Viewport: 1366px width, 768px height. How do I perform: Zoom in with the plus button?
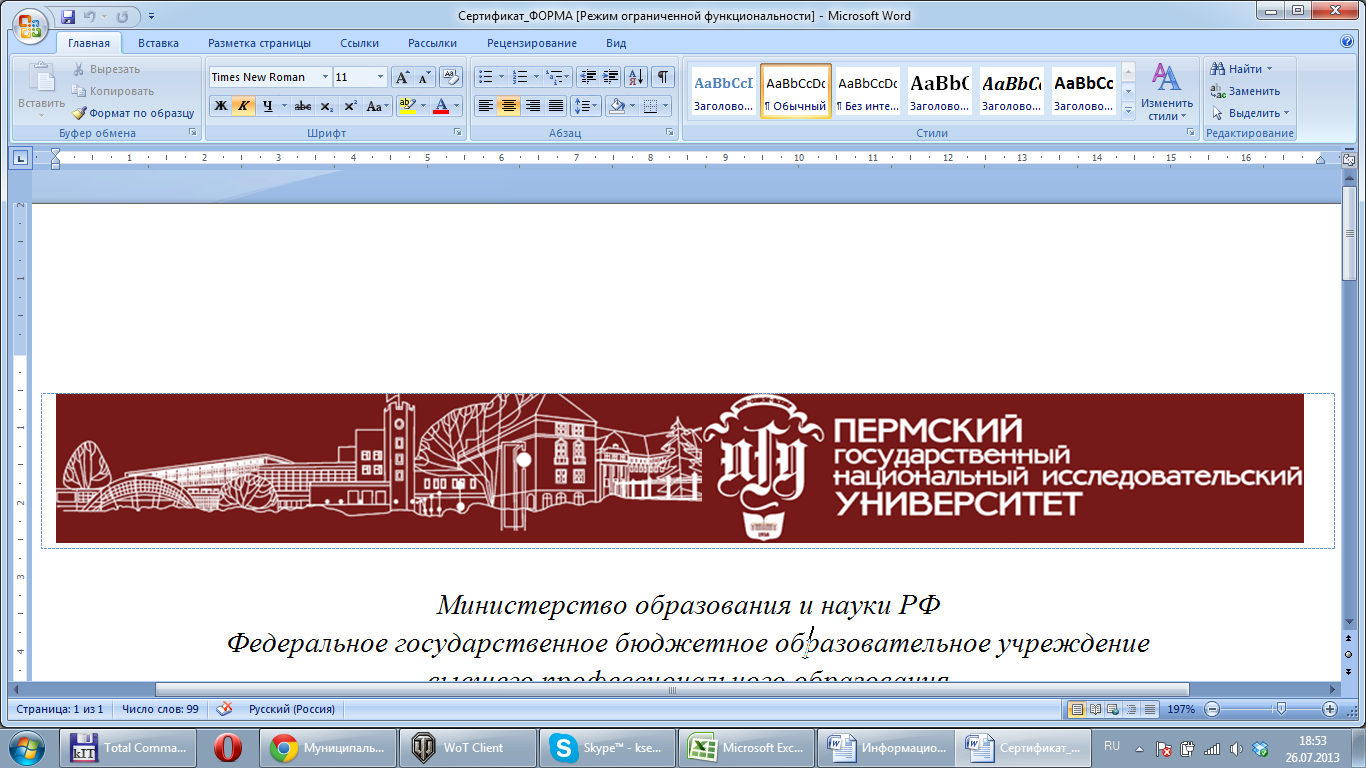point(1330,709)
